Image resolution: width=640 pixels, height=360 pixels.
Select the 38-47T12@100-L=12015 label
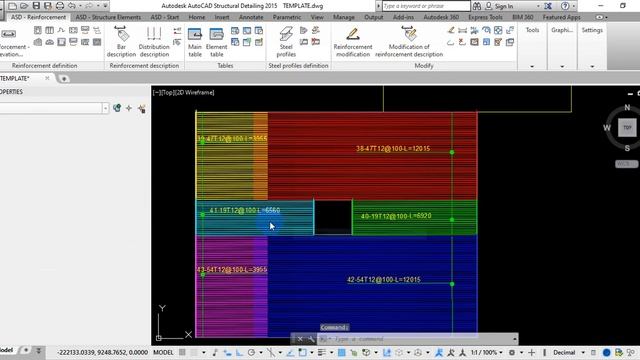(x=393, y=149)
